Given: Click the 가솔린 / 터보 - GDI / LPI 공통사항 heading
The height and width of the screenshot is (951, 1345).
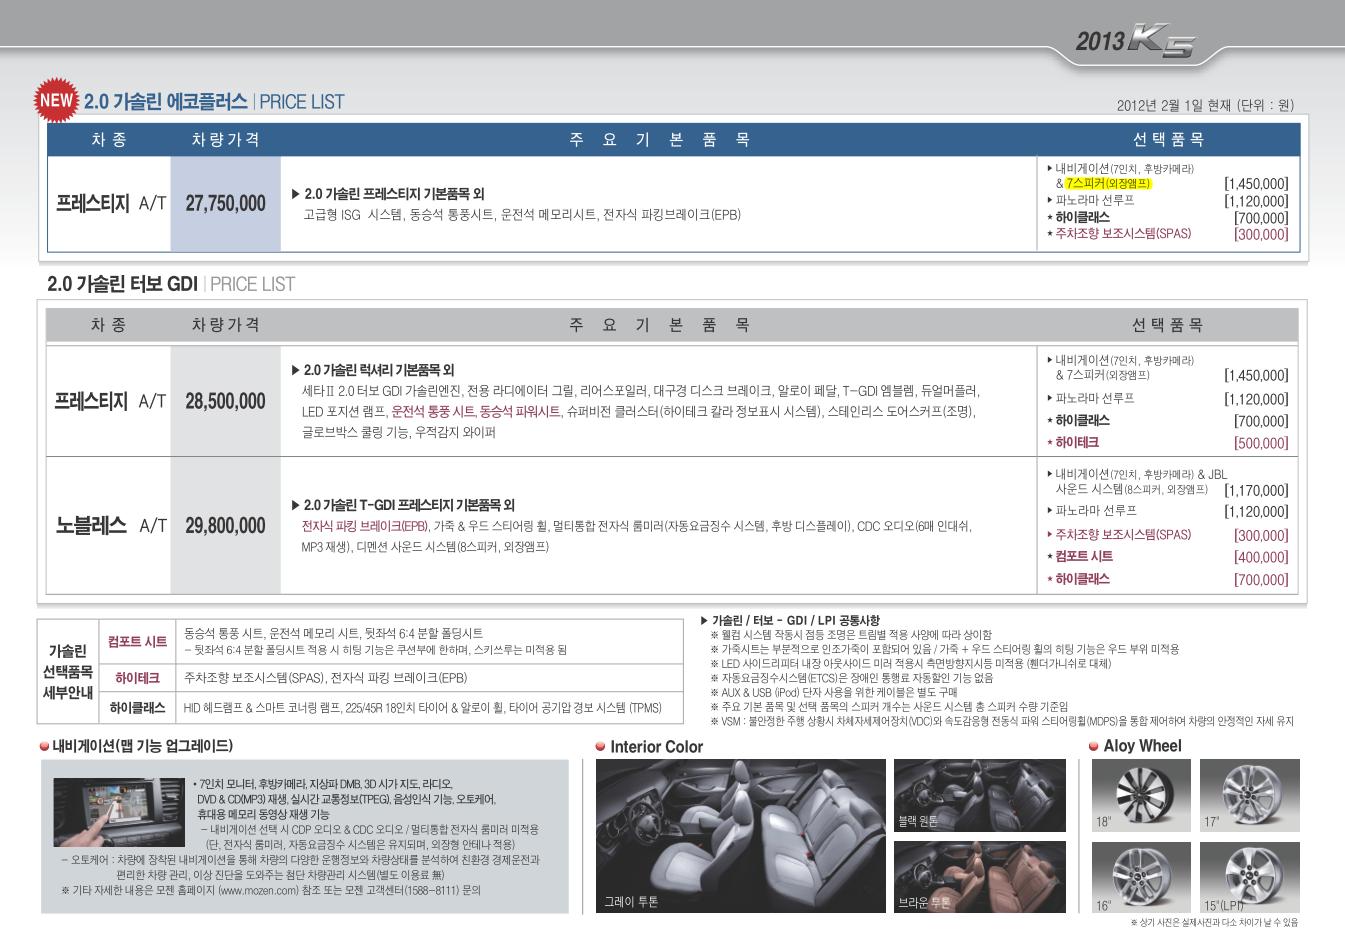Looking at the screenshot, I should tap(795, 621).
